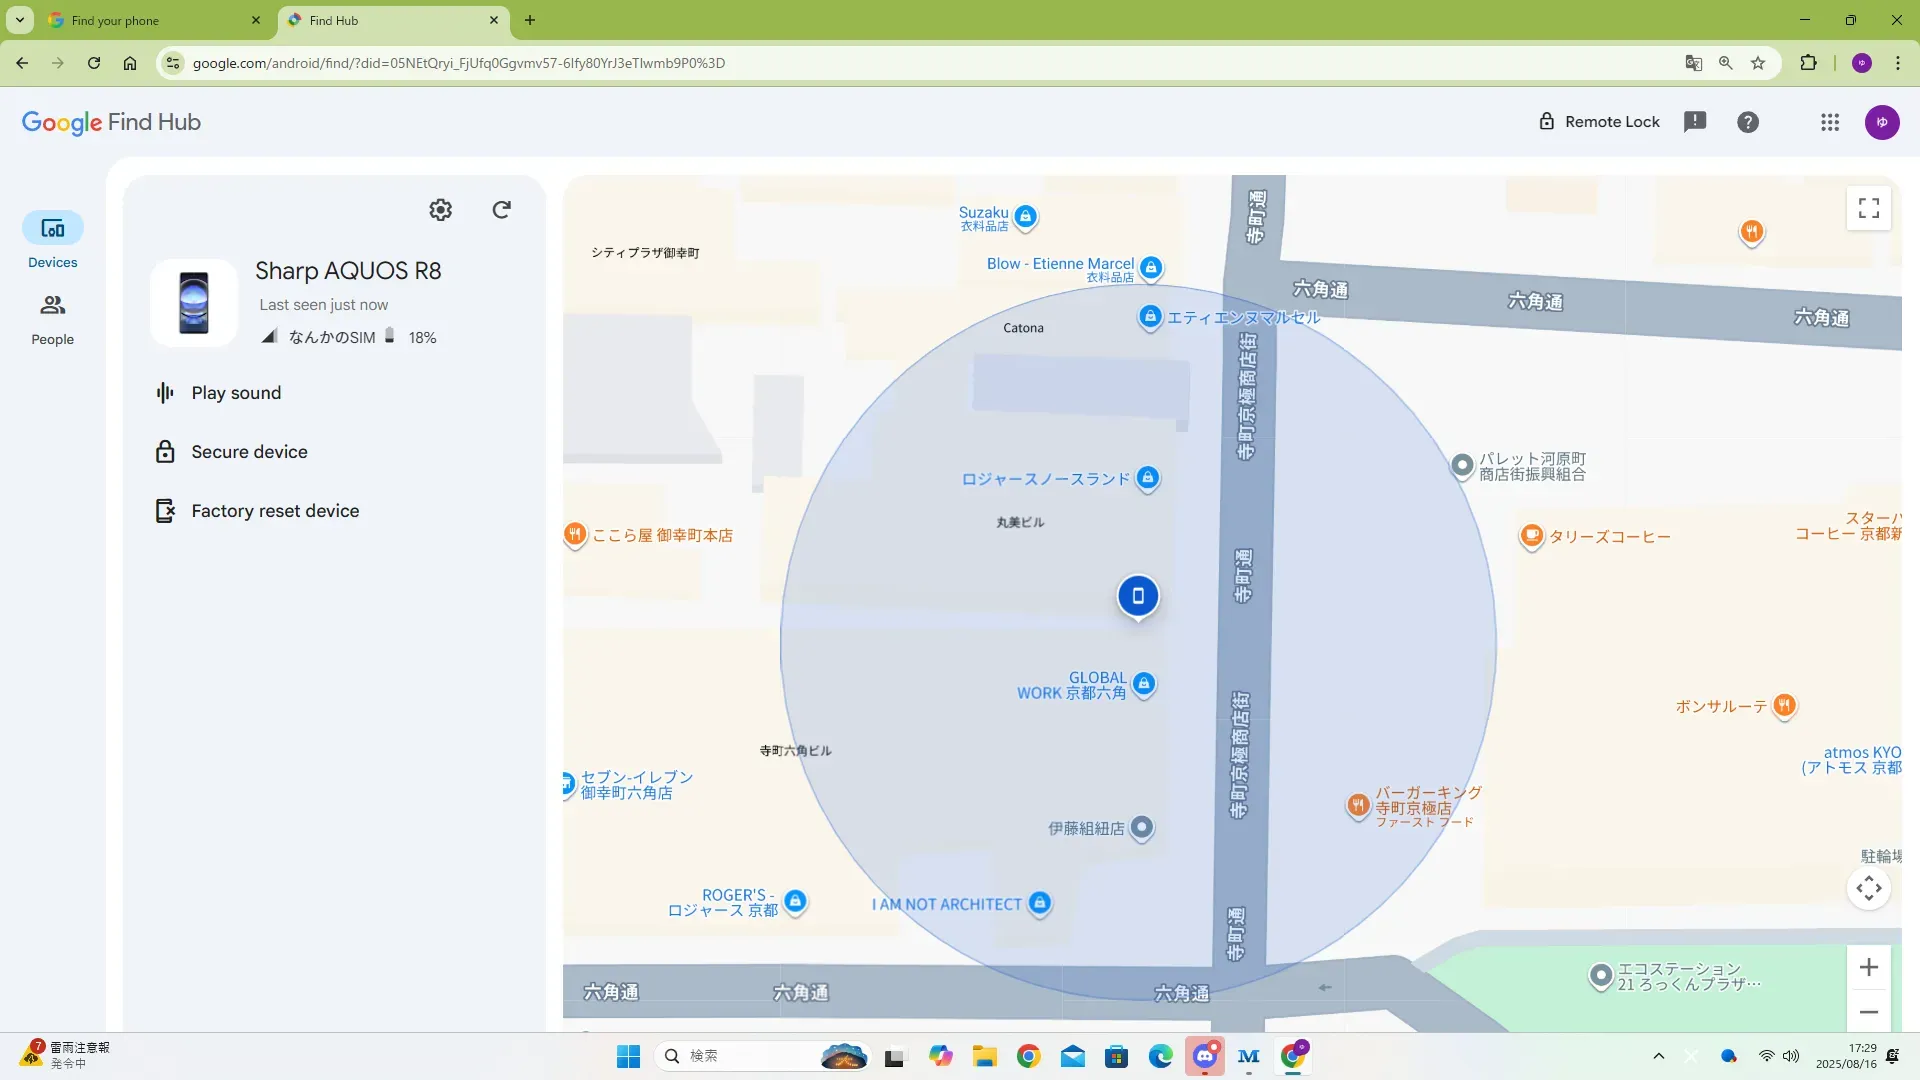Open the send feedback icon
1920x1080 pixels.
(1695, 122)
